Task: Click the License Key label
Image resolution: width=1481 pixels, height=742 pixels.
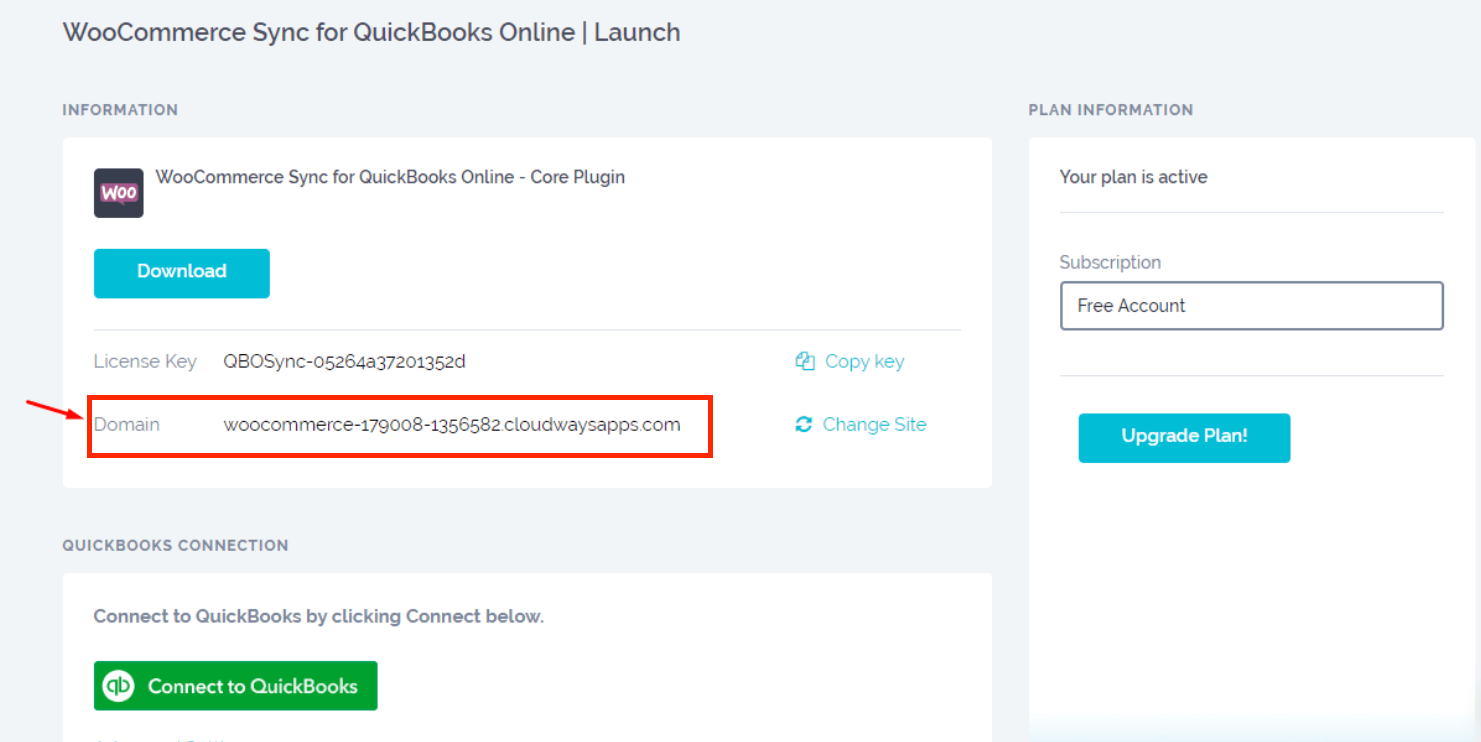Action: pos(145,362)
